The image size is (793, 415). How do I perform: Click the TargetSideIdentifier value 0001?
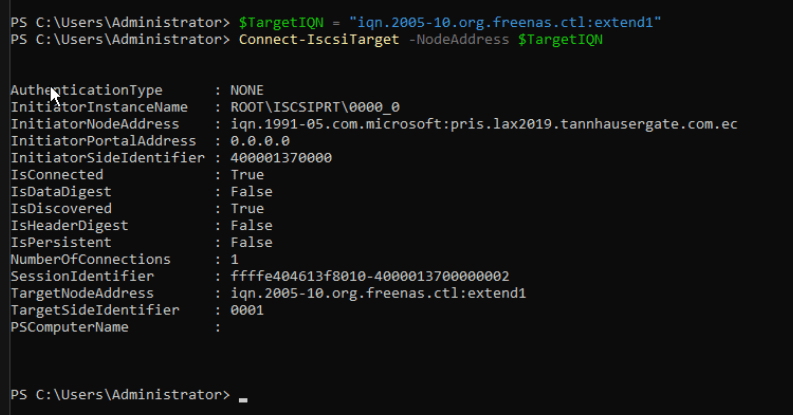click(246, 310)
